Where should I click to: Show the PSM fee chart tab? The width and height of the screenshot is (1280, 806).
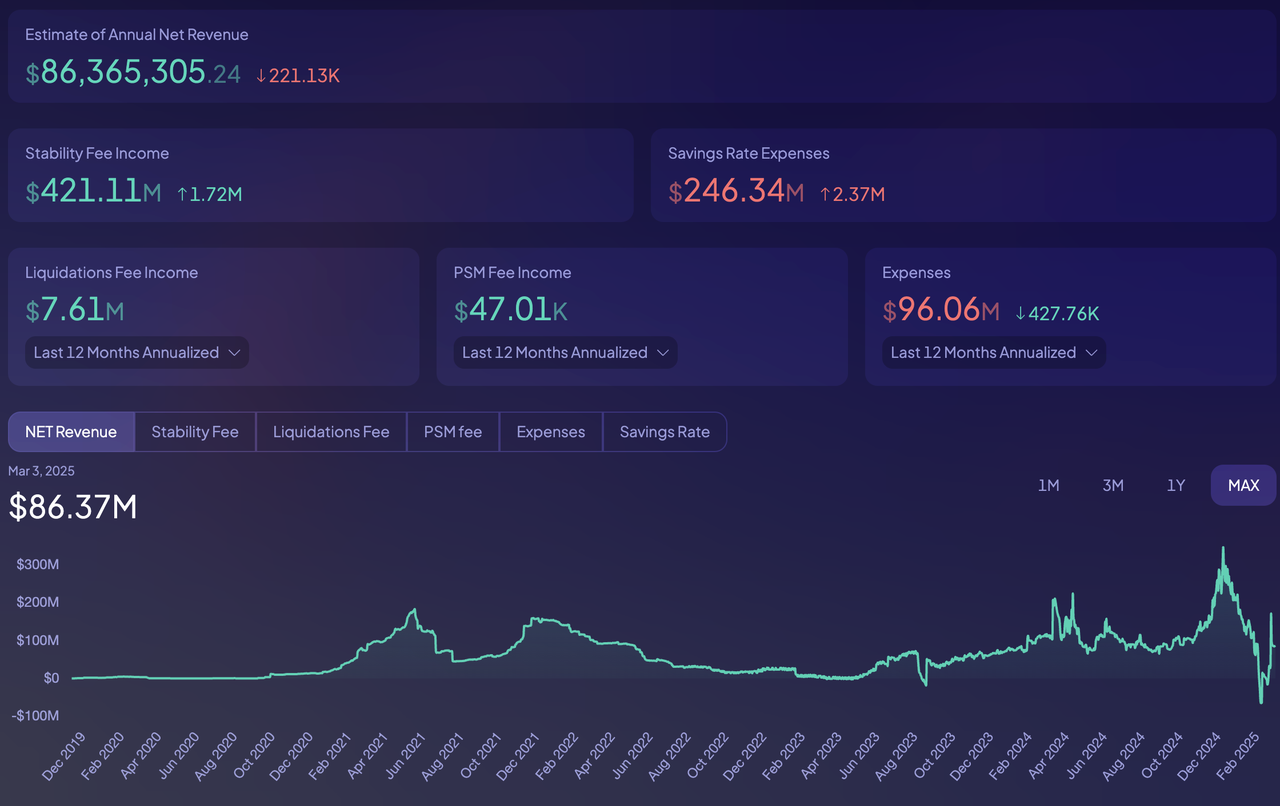click(453, 432)
